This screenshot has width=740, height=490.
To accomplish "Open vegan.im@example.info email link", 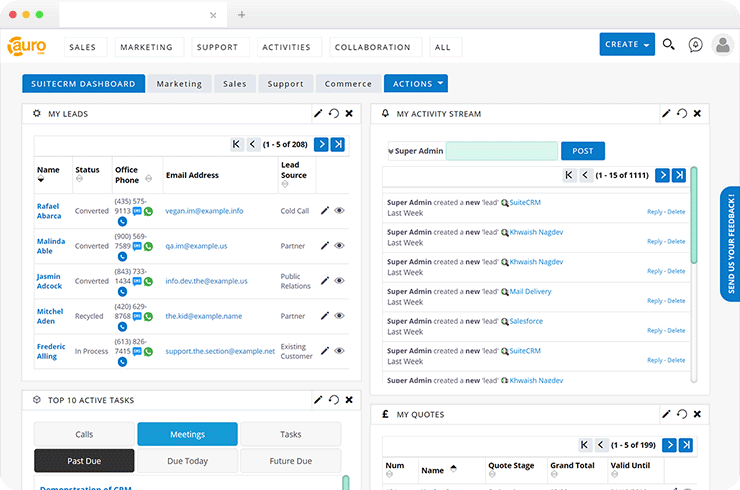I will point(204,211).
